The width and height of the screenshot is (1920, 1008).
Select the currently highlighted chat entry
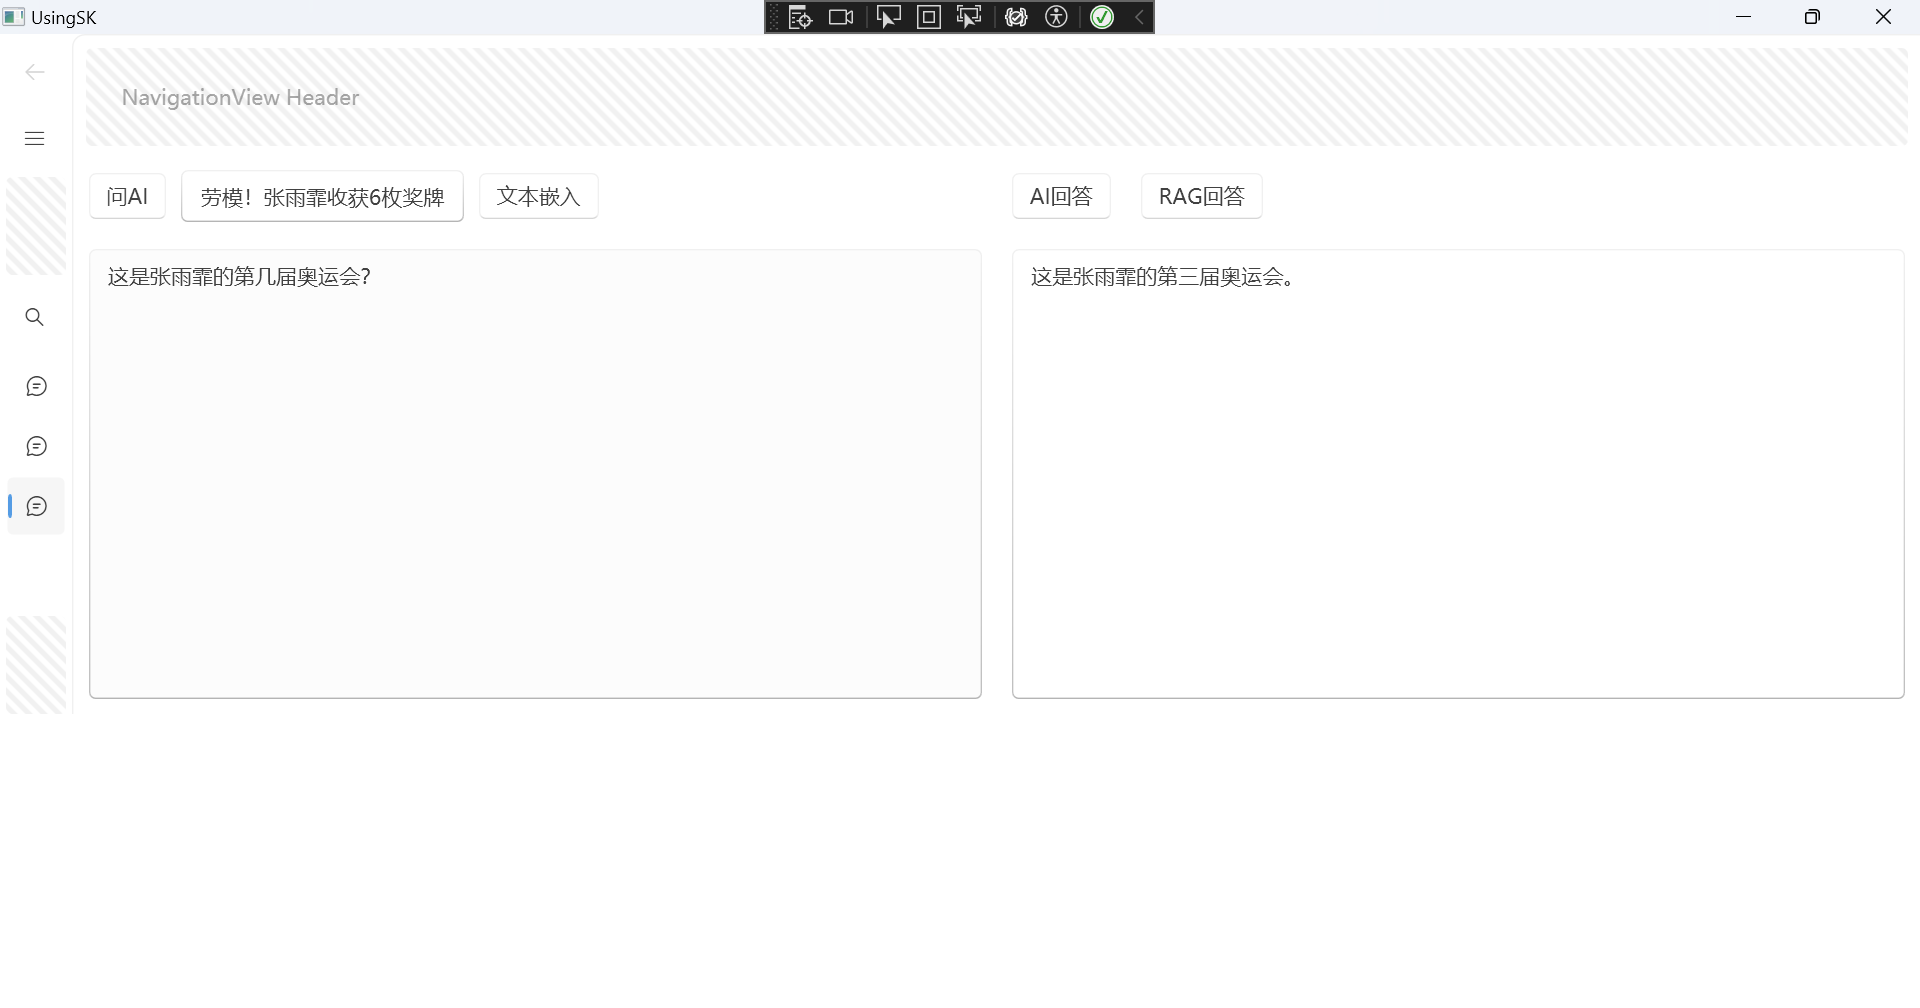click(36, 506)
